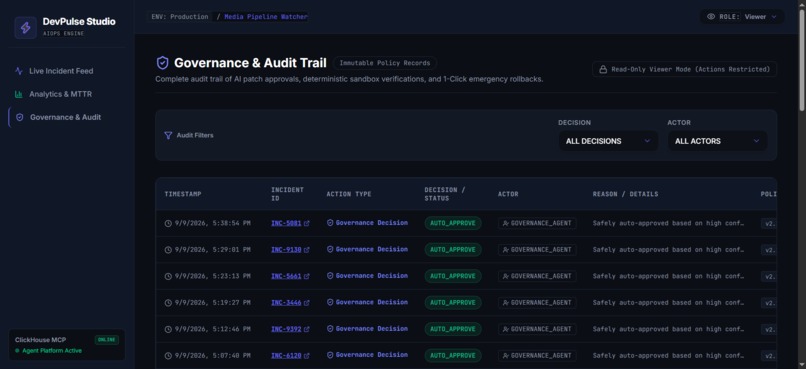Click the AUTO_APPROVE badge in INC-5661 row

[x=453, y=276]
